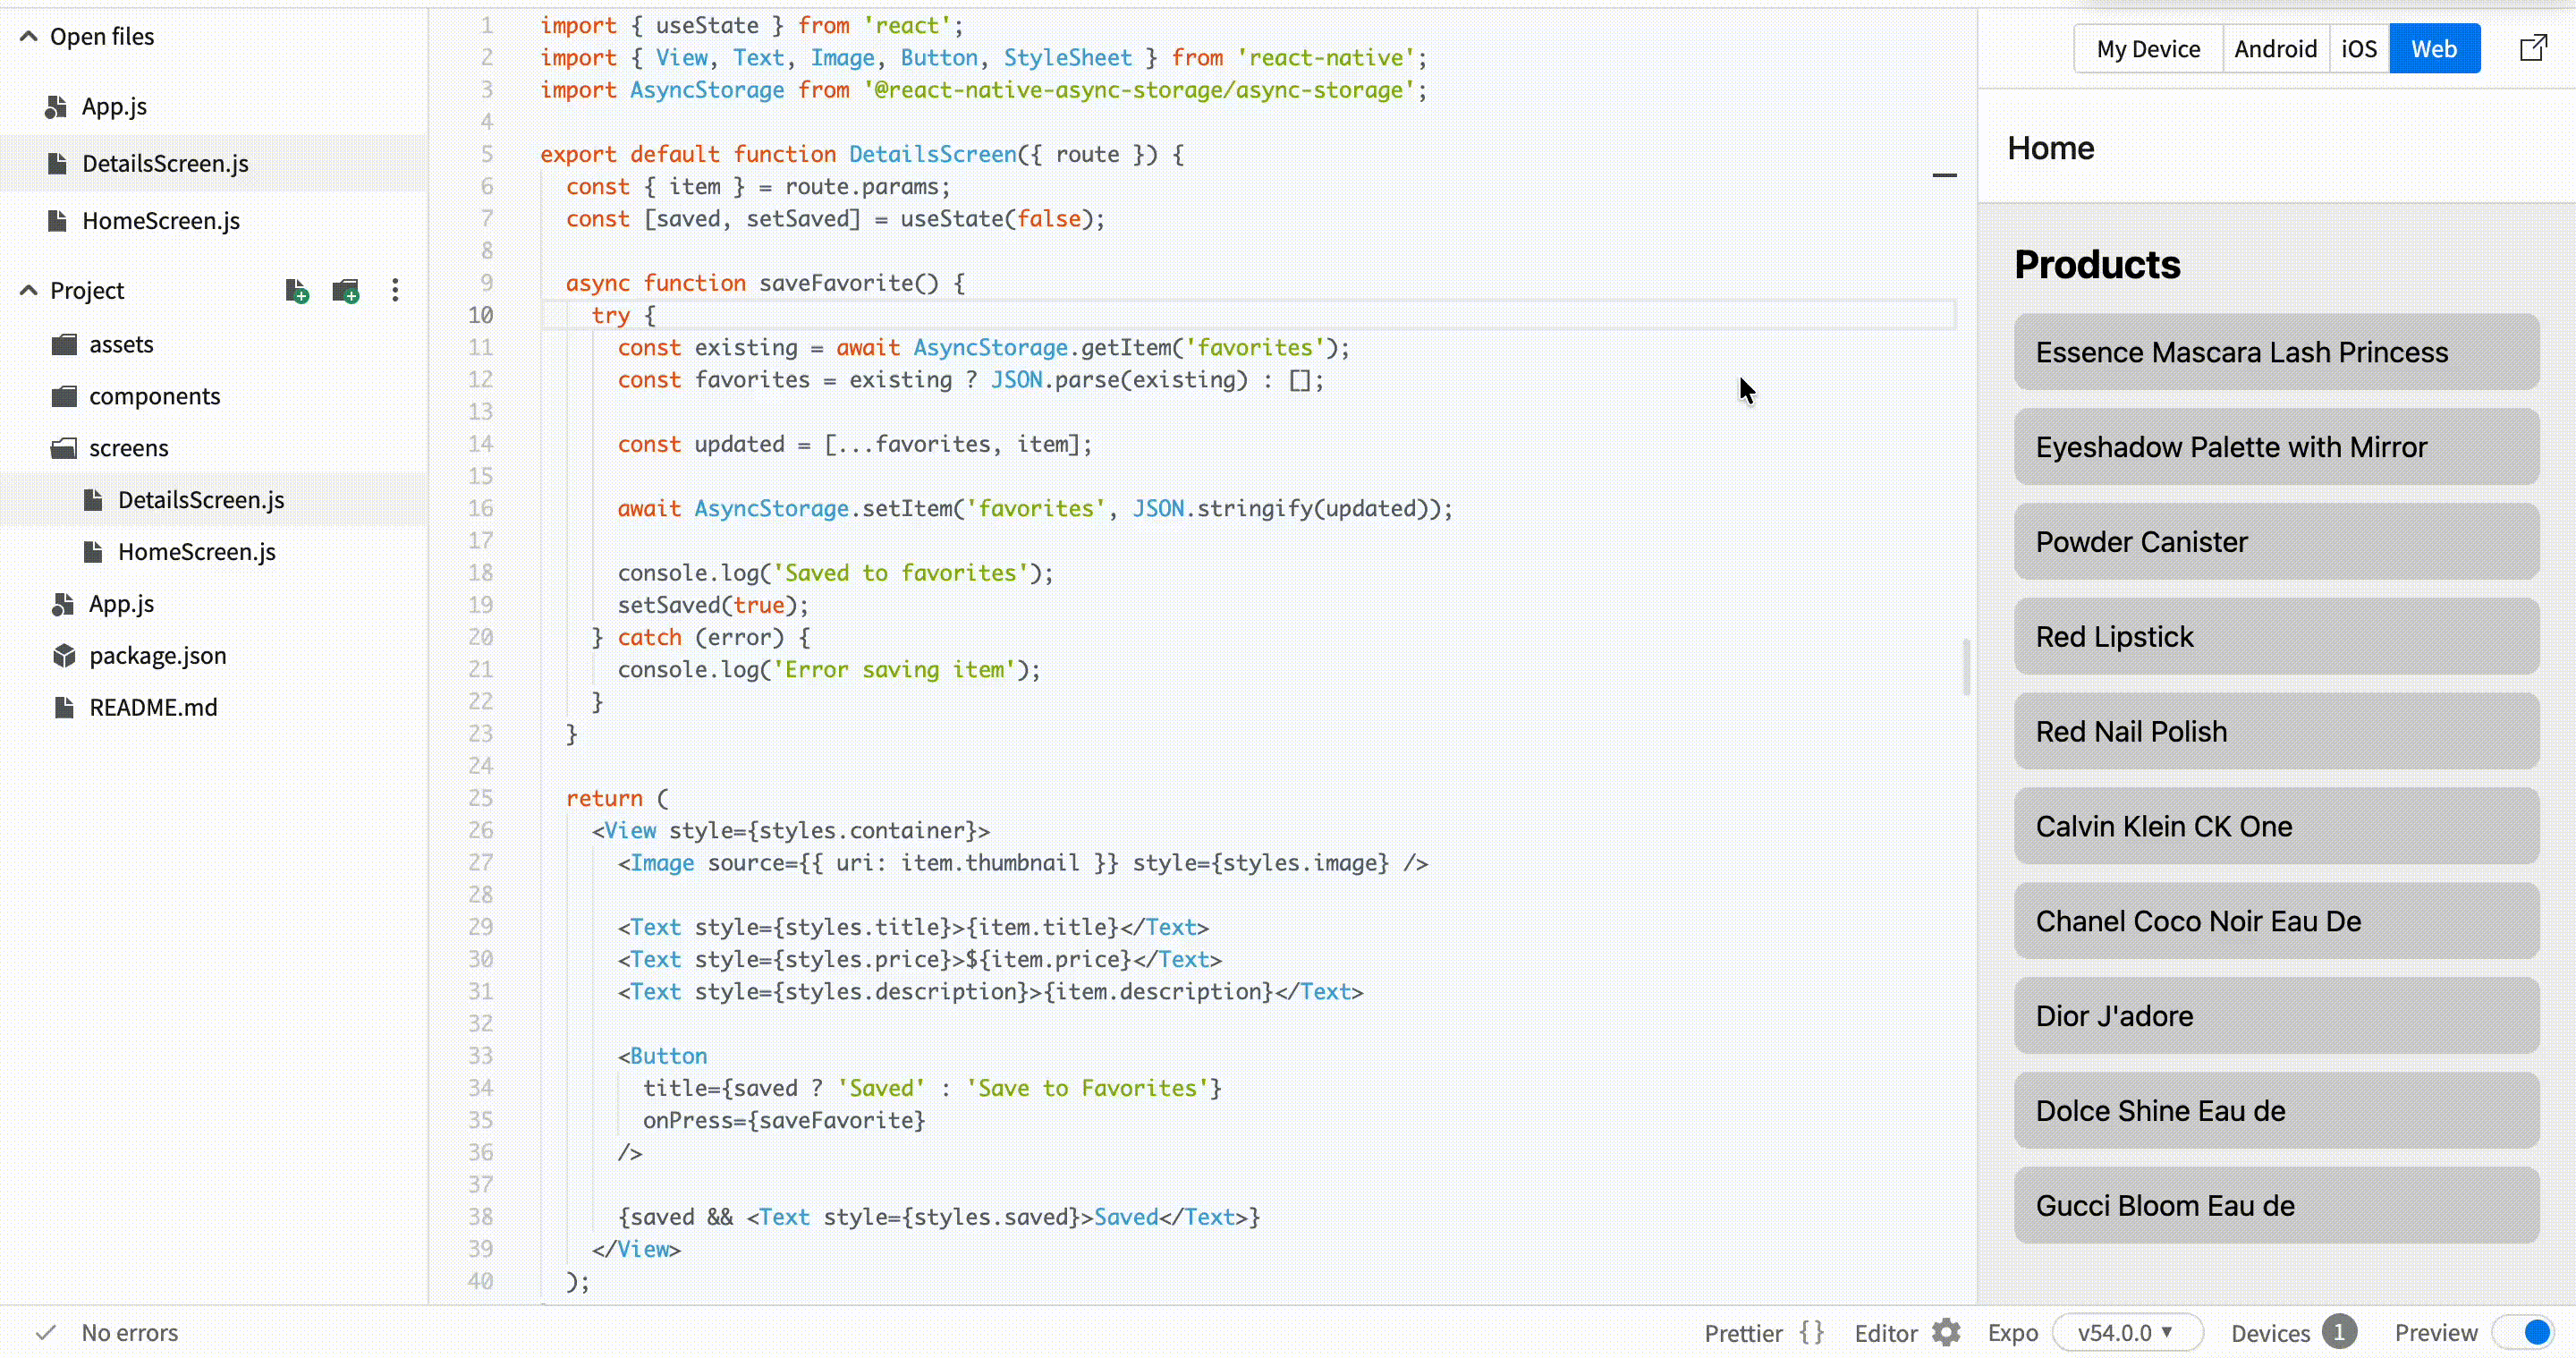The image size is (2576, 1358).
Task: Switch to the My Device tab
Action: coord(2148,49)
